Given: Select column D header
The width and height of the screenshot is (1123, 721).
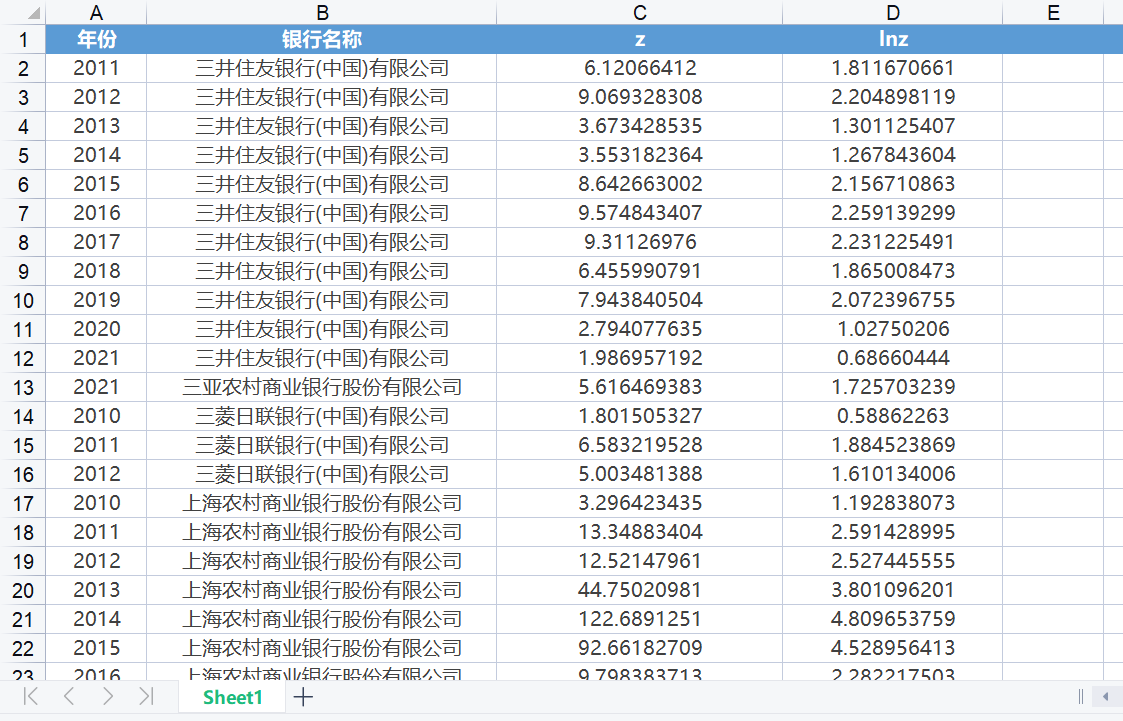Looking at the screenshot, I should [x=892, y=13].
